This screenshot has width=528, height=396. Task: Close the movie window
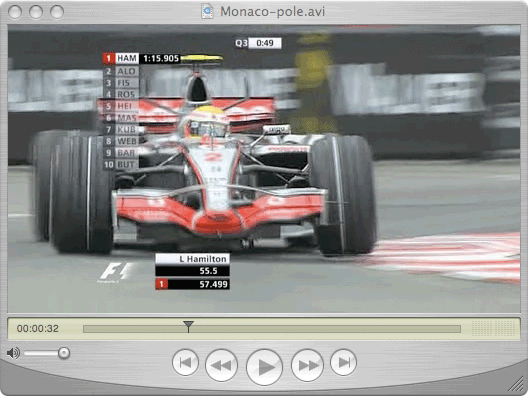tap(15, 12)
